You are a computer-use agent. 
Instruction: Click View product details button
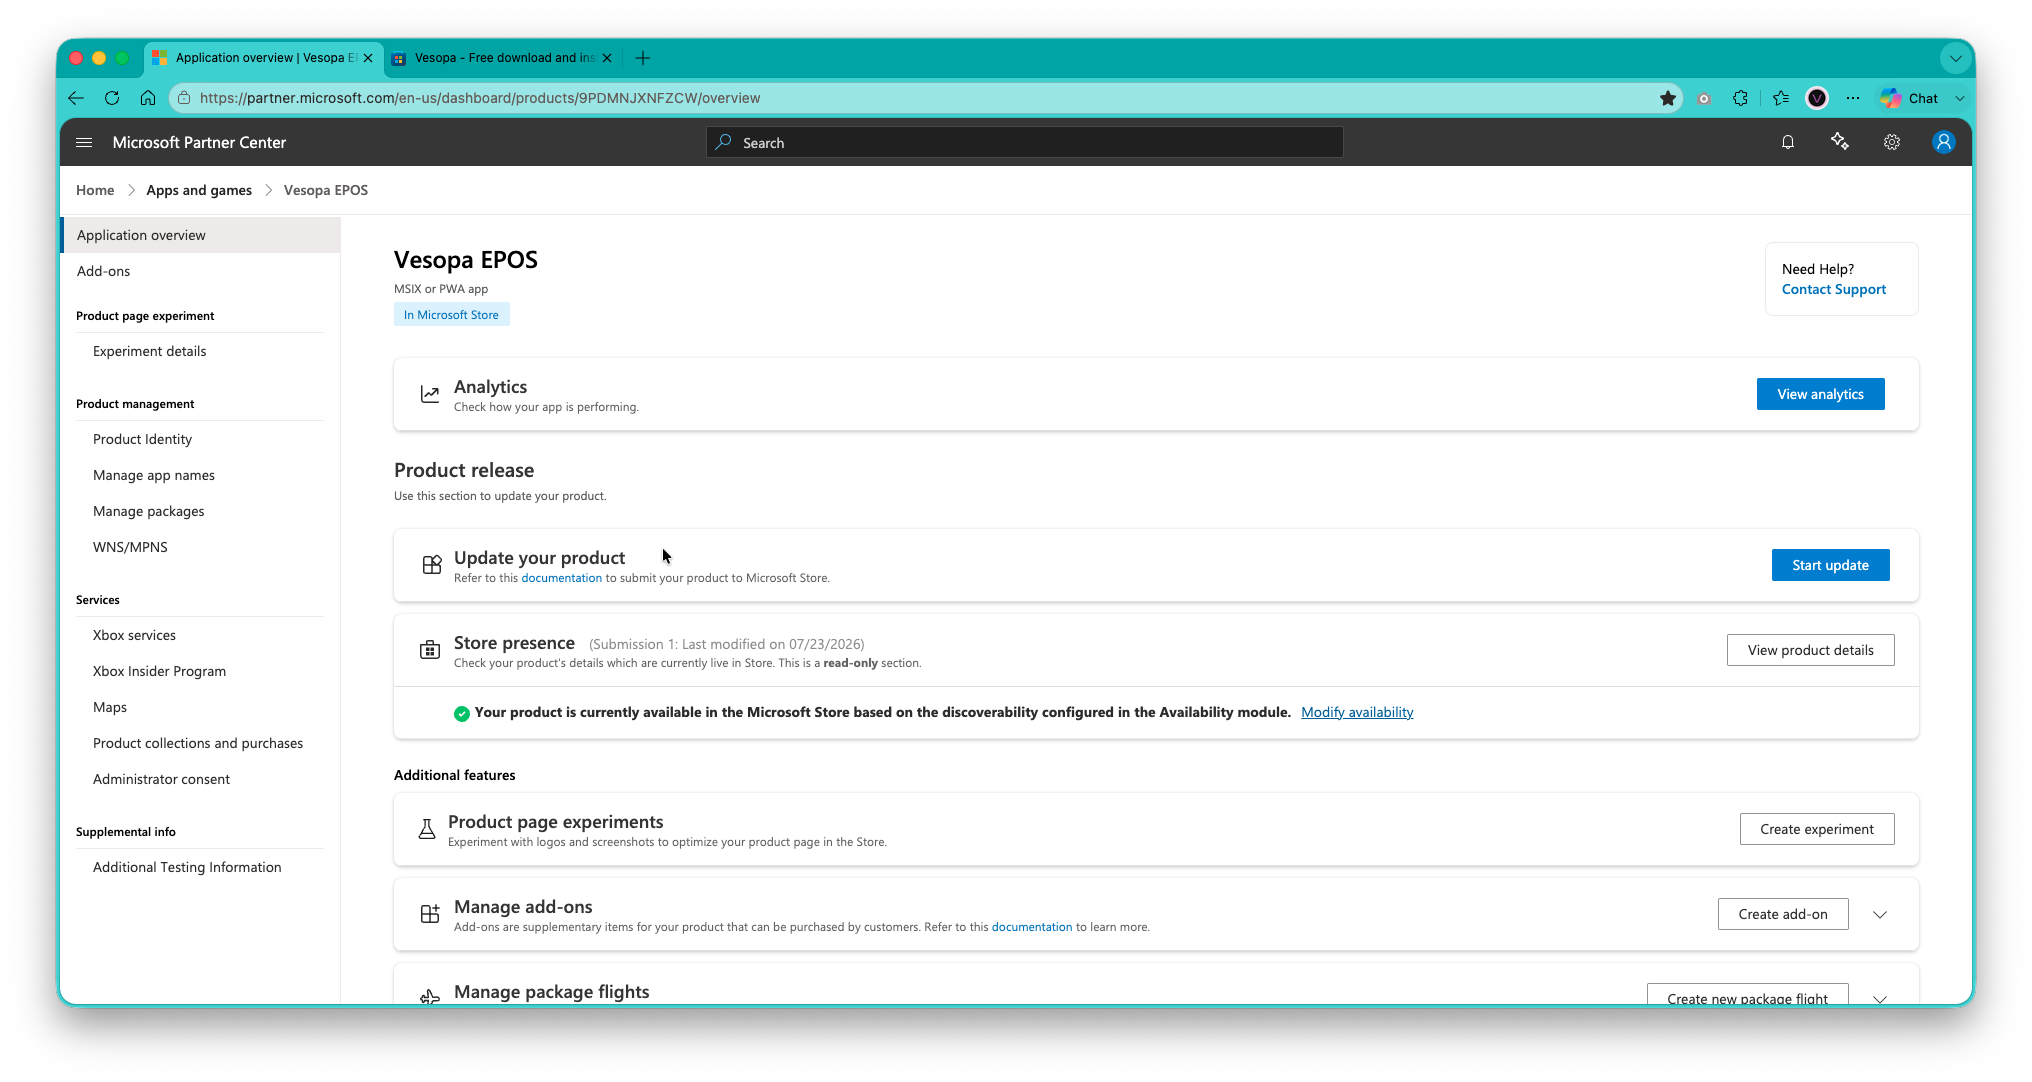[x=1810, y=650]
